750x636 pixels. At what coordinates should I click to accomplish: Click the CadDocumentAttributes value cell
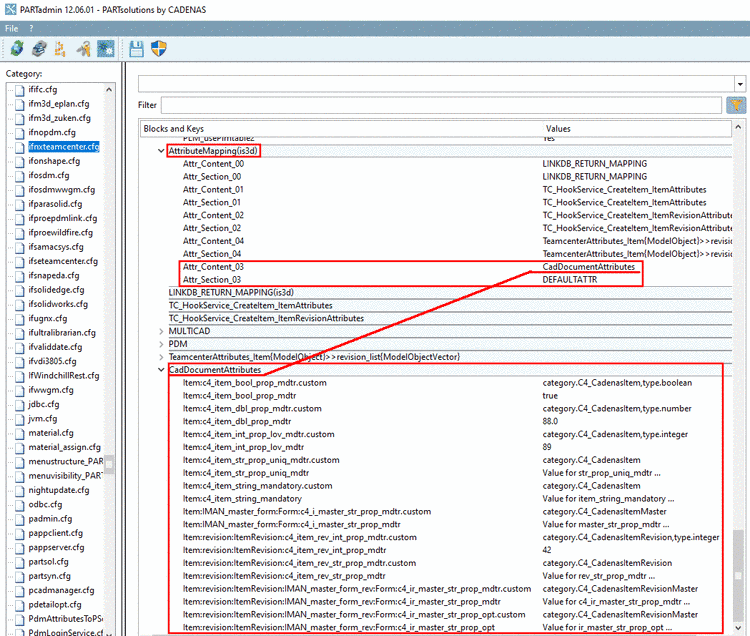(x=589, y=267)
